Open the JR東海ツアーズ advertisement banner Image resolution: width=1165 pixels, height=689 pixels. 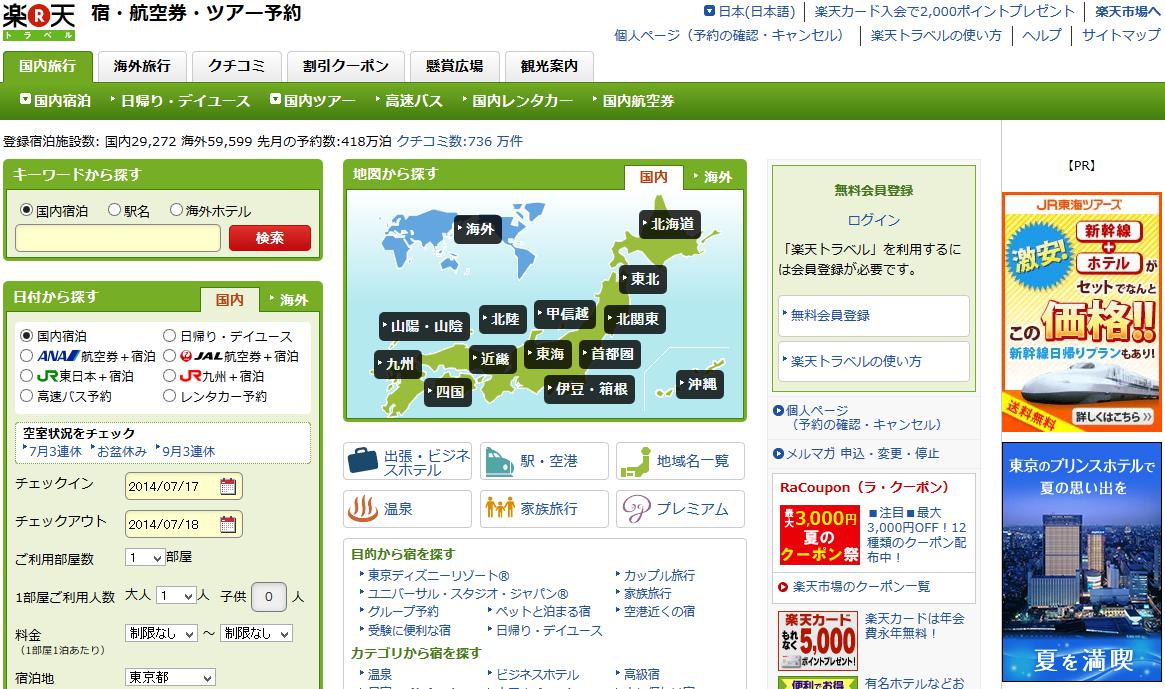coord(1082,312)
